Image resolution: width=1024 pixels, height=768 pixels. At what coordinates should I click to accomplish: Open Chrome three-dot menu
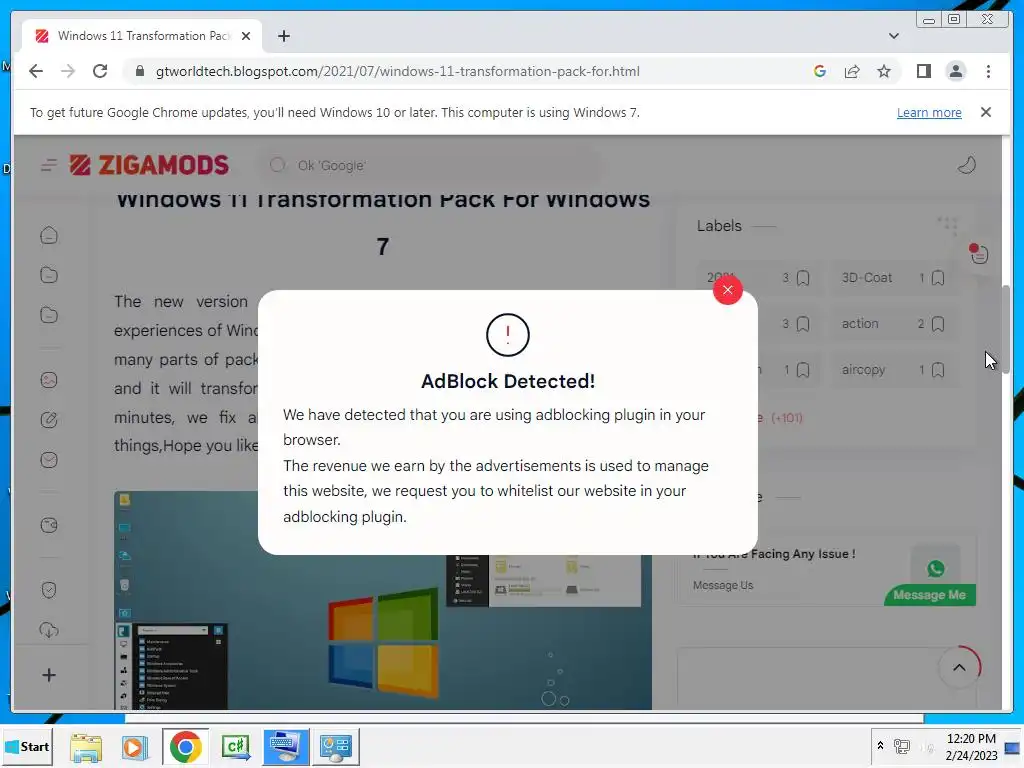(988, 71)
